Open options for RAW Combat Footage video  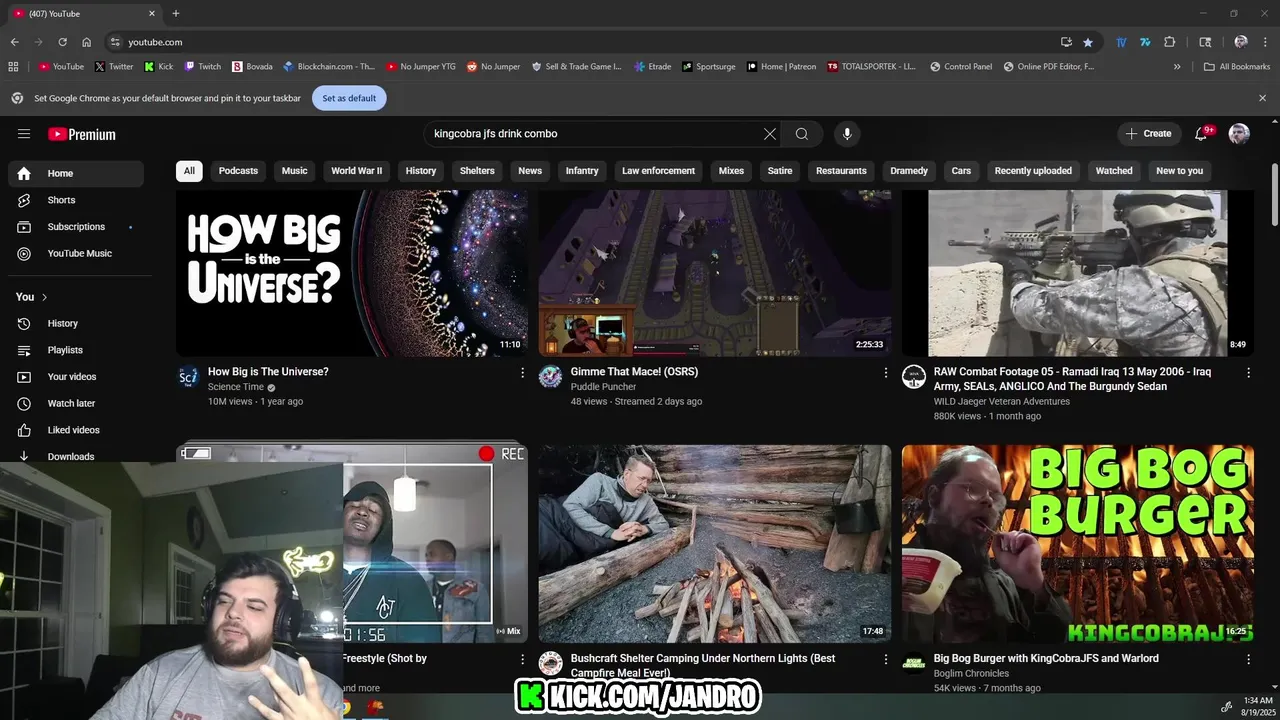1248,373
